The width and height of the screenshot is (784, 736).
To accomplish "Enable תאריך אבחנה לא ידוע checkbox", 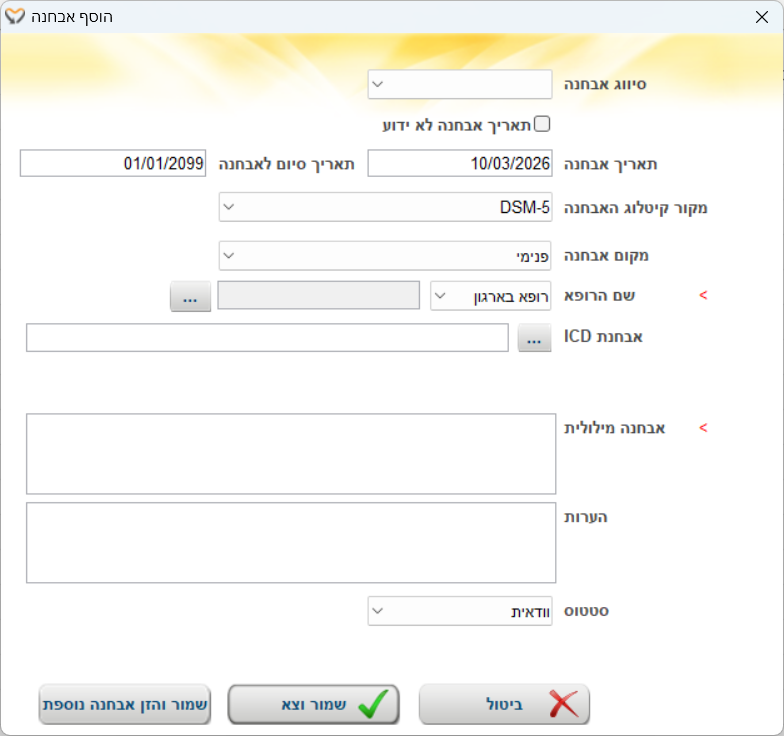I will coord(543,124).
